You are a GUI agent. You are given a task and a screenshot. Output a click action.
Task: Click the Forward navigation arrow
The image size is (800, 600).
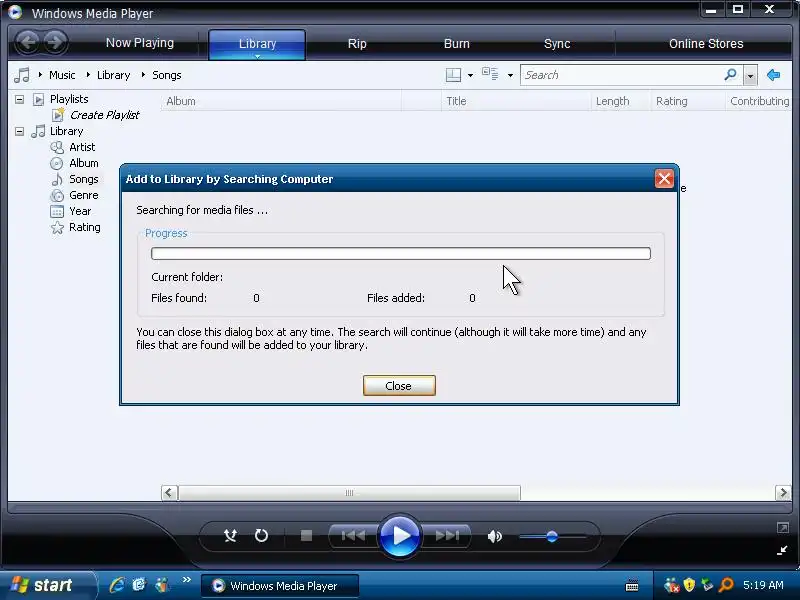tap(55, 42)
